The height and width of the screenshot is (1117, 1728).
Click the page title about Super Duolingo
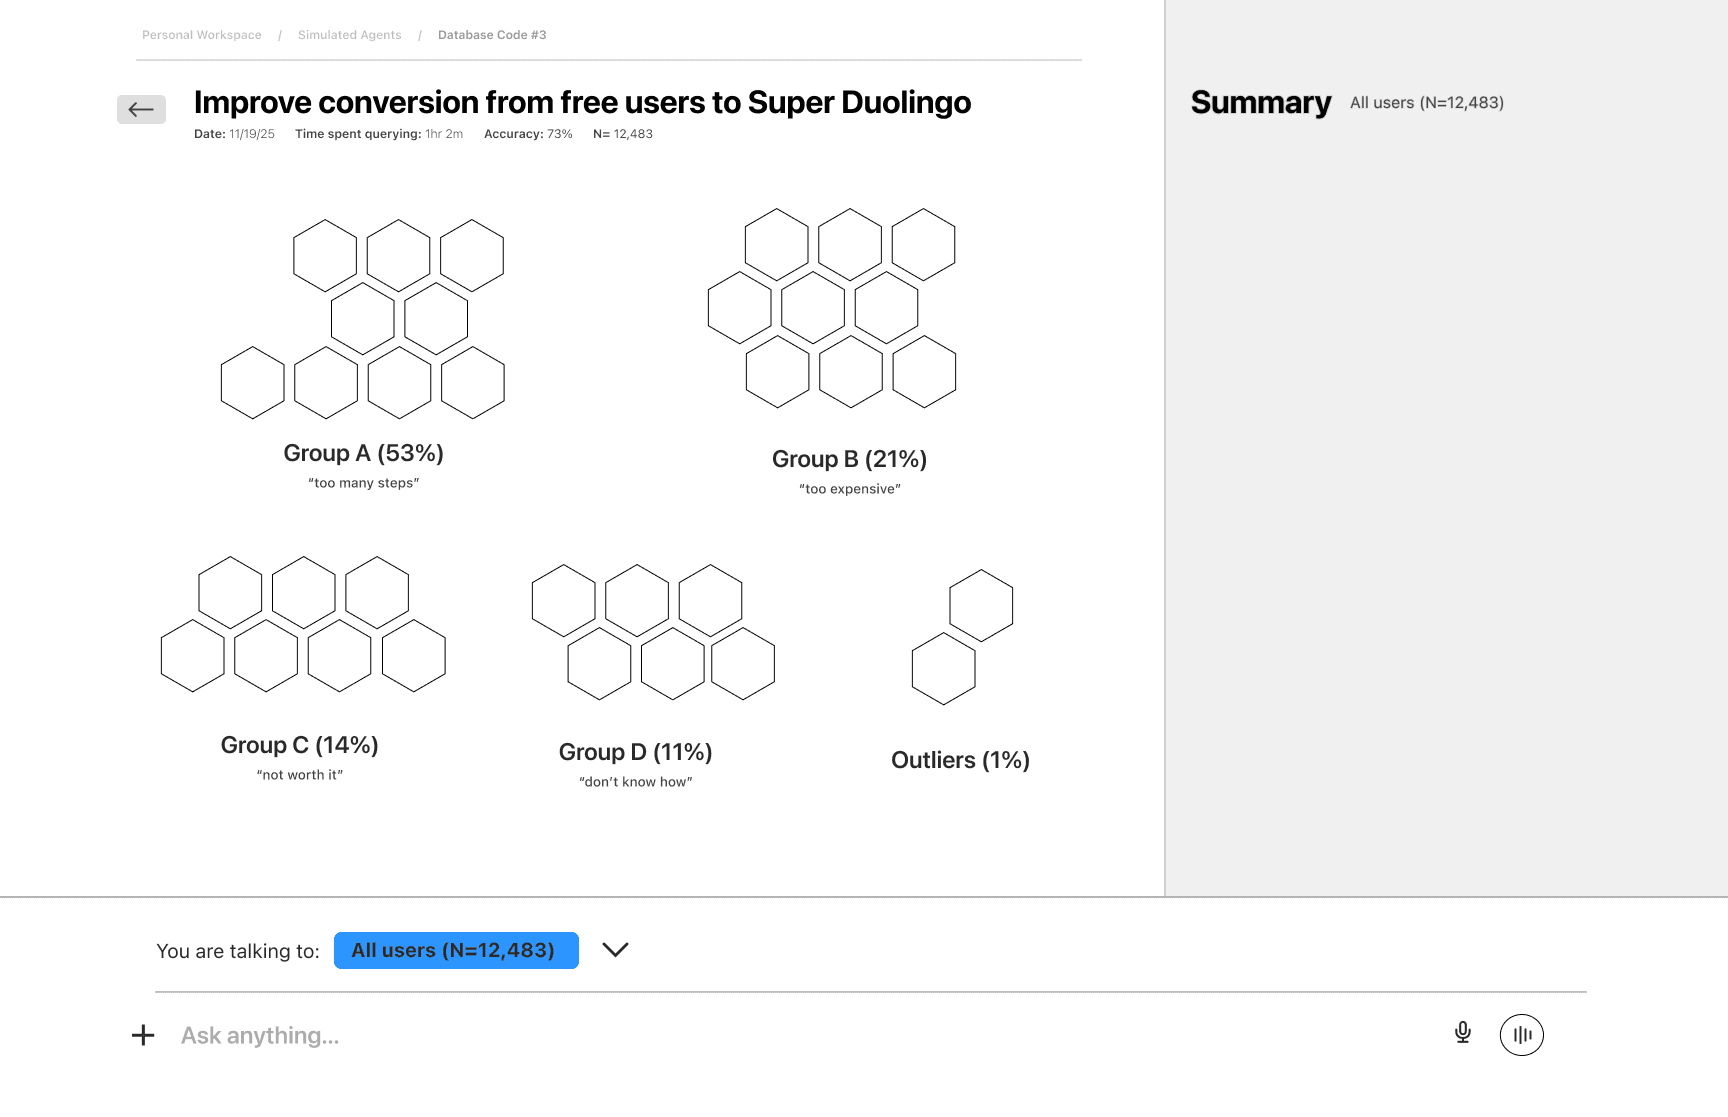(x=582, y=102)
